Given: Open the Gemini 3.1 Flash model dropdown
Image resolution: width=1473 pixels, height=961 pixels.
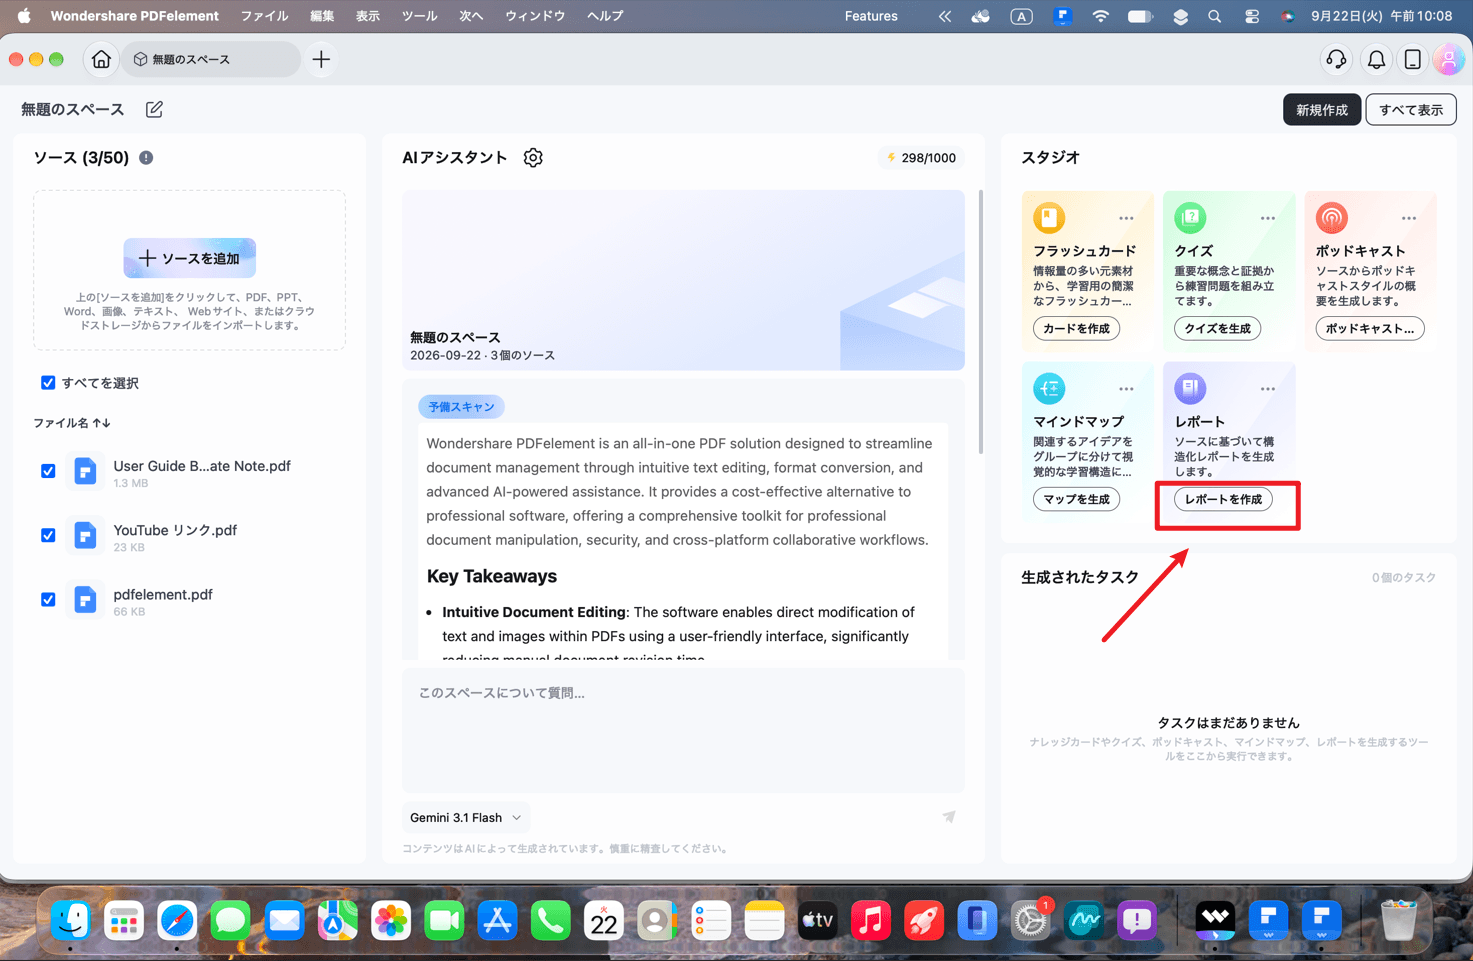Looking at the screenshot, I should 466,817.
